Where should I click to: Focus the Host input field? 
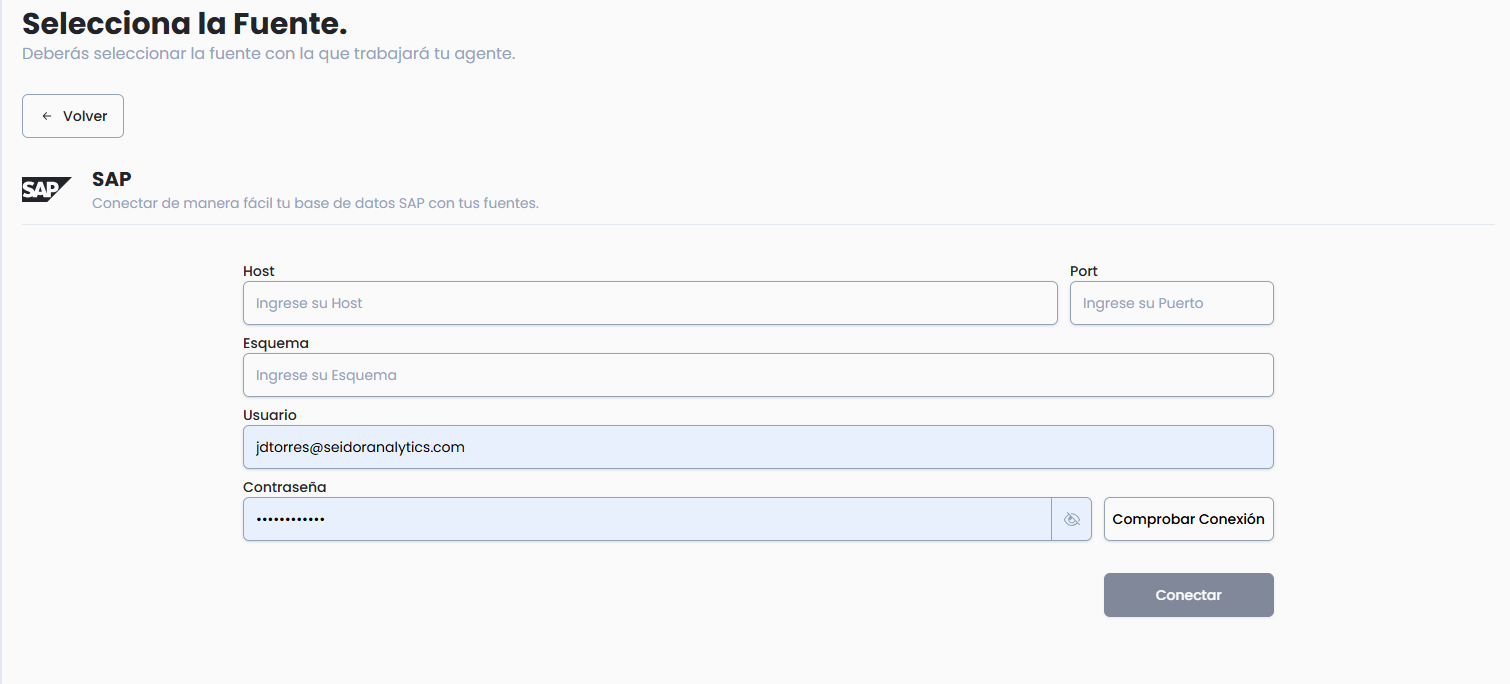[649, 303]
